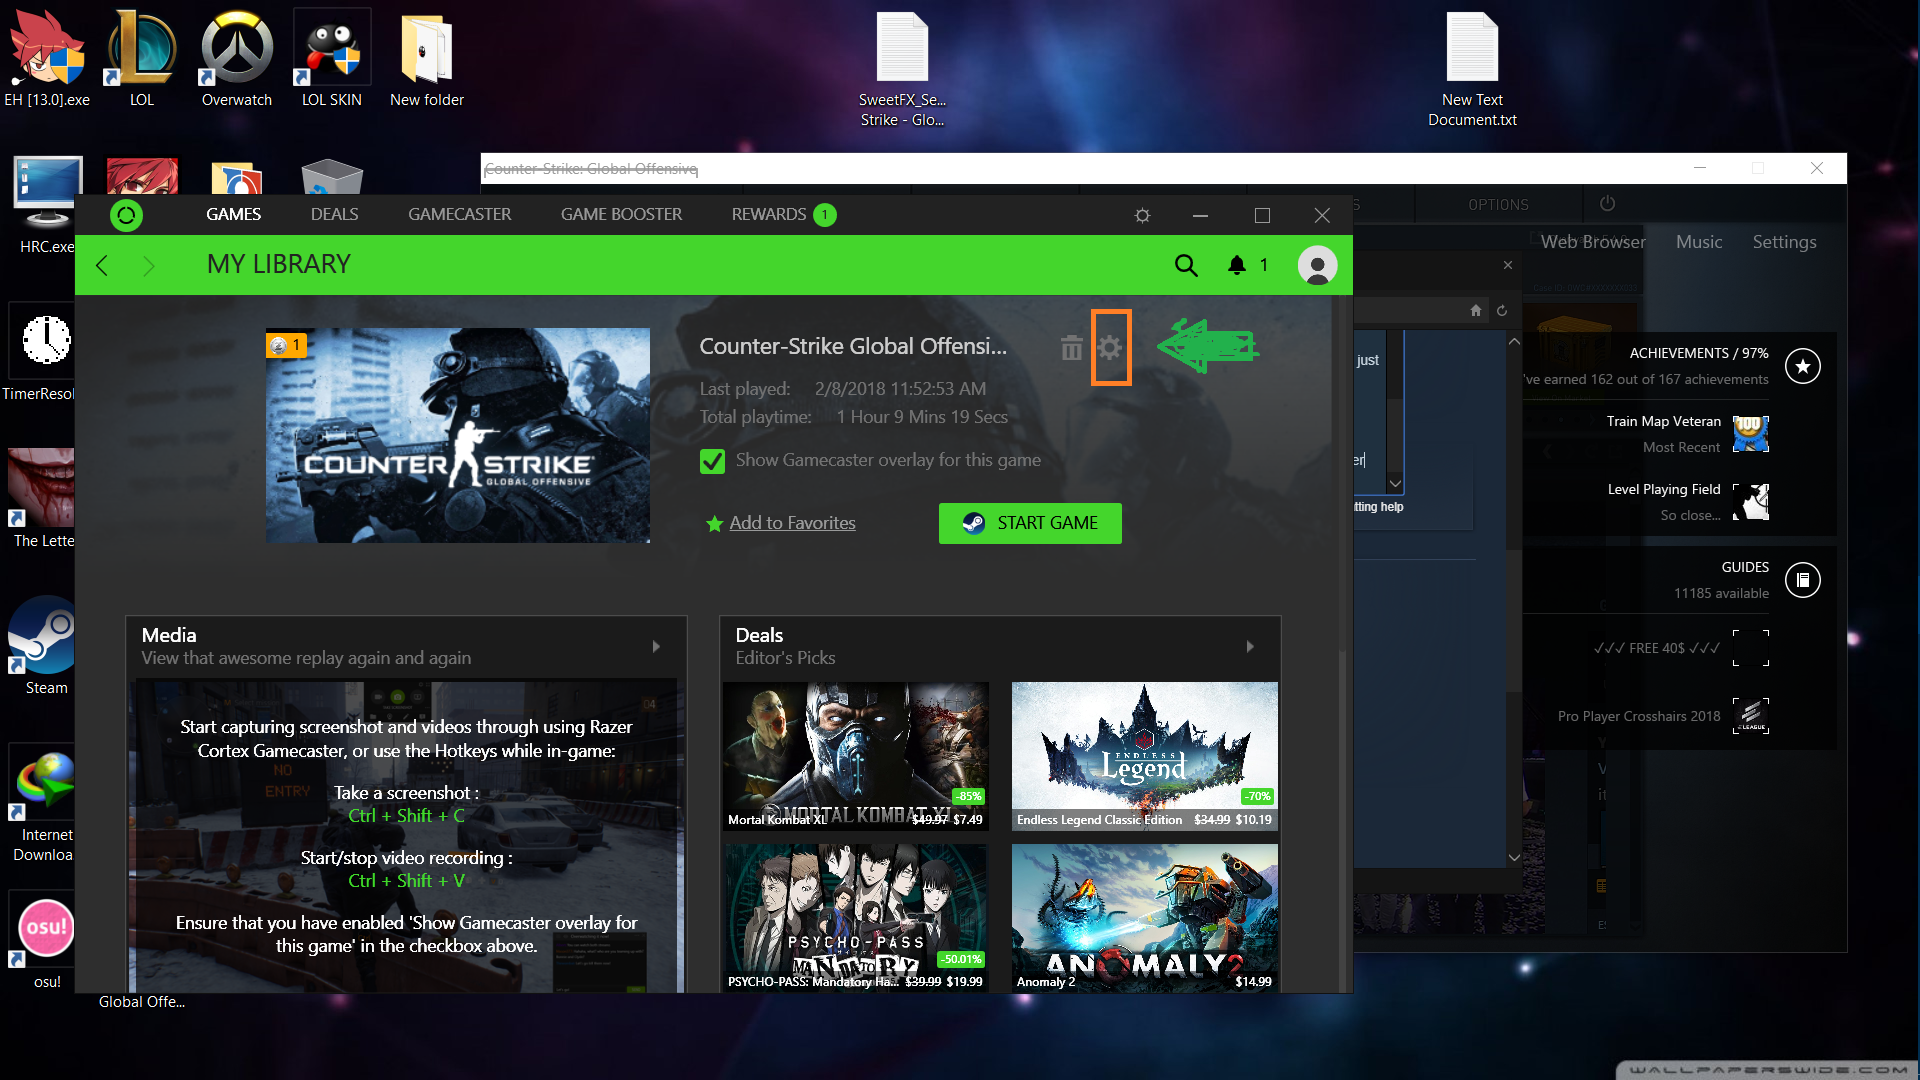Click the Steam achievements star icon
1920x1080 pixels.
(1803, 366)
